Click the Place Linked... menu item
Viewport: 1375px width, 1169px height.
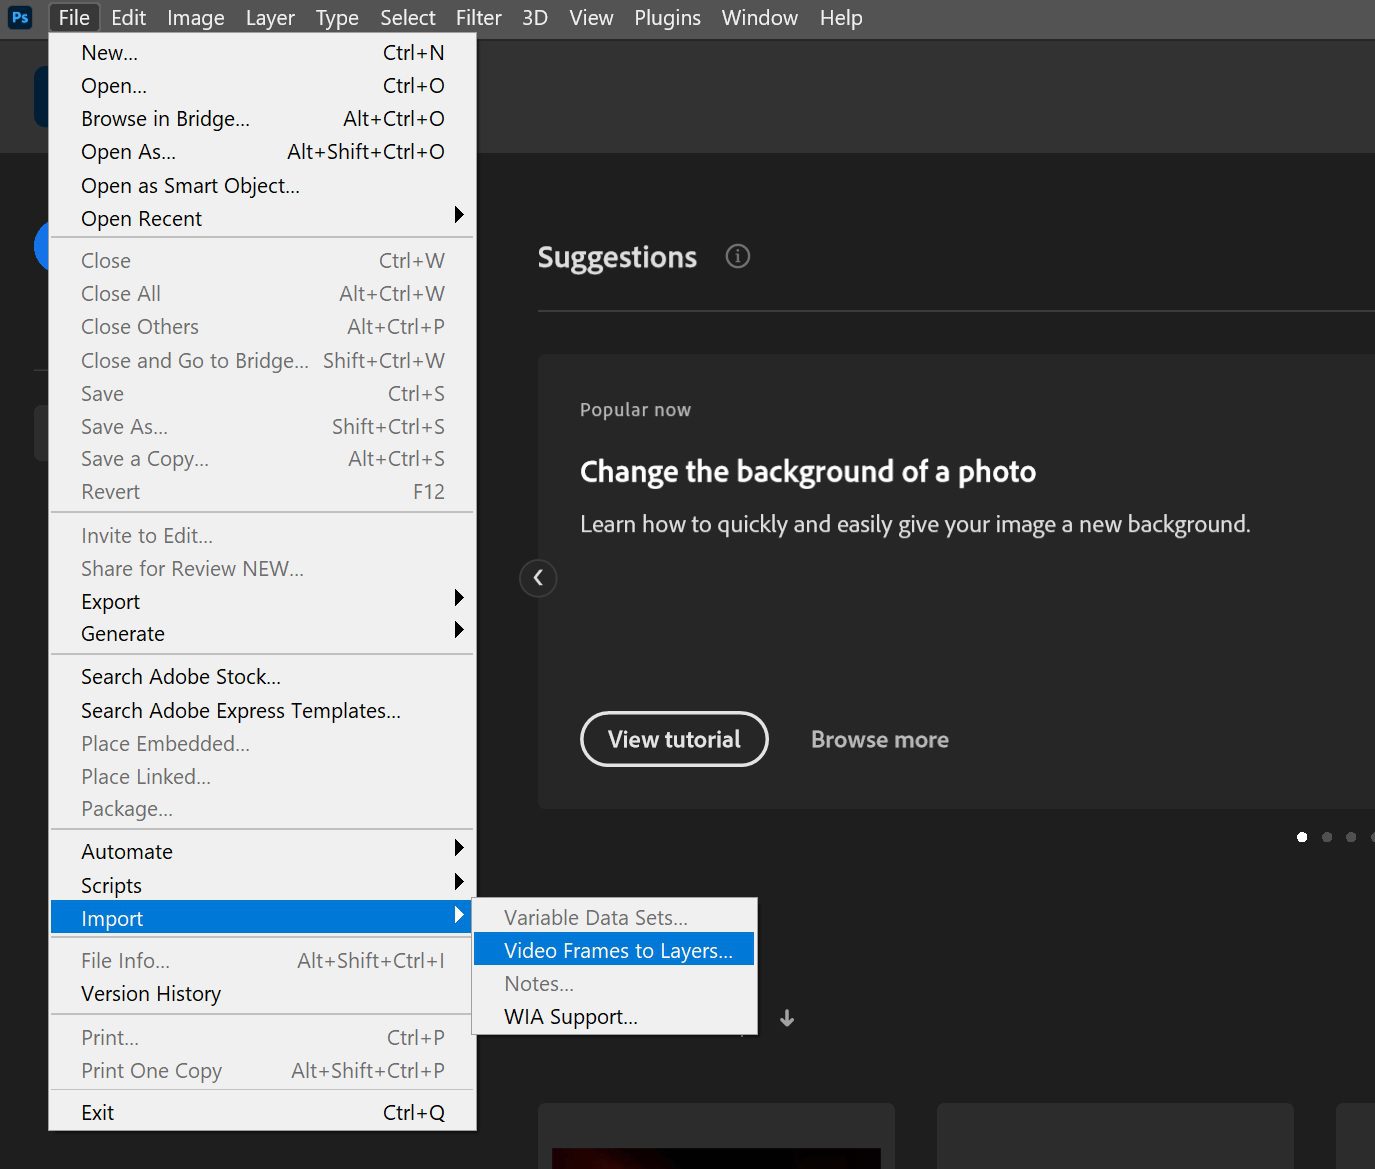click(x=262, y=776)
